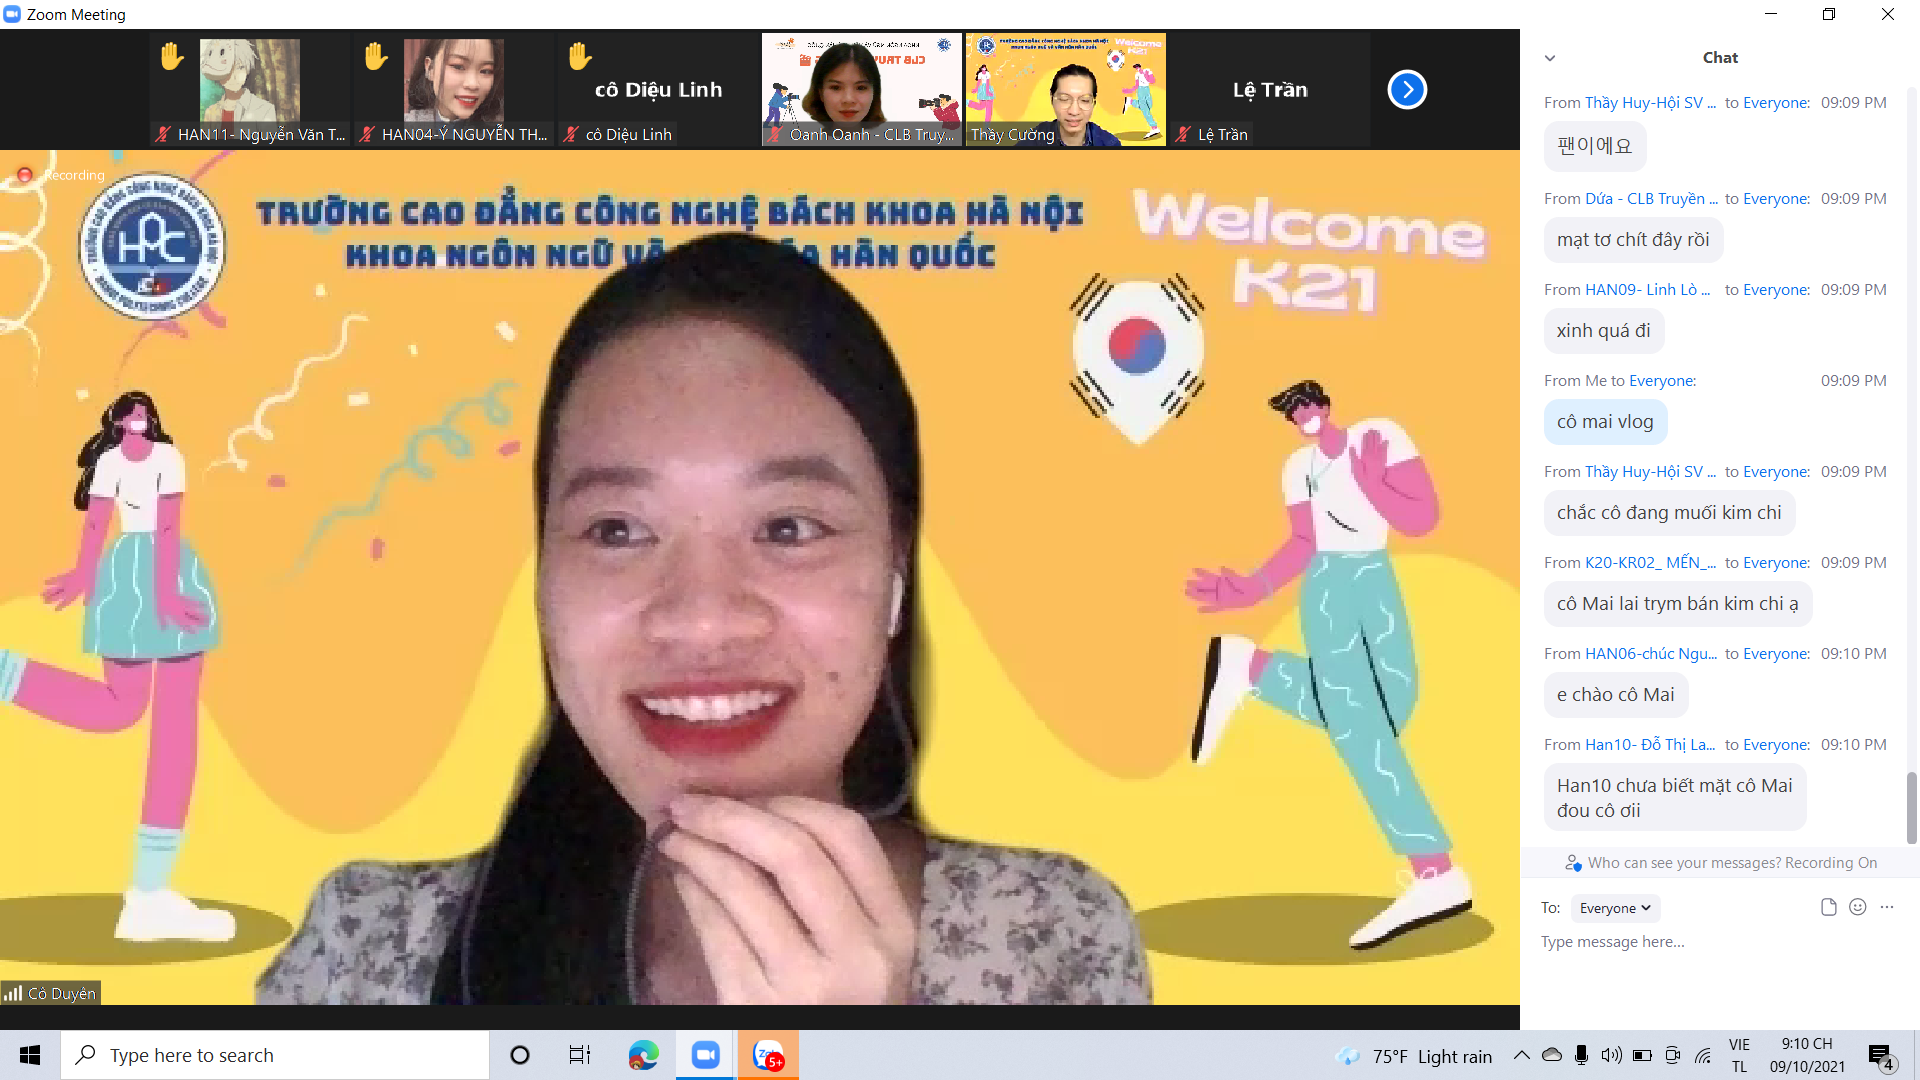
Task: Click the Windows Start button
Action: pyautogui.click(x=30, y=1055)
